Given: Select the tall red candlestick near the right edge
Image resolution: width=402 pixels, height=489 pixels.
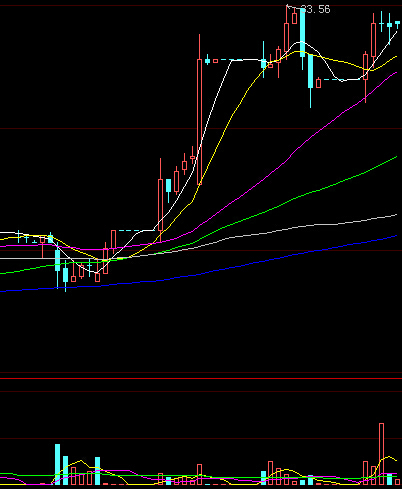Looking at the screenshot, I should 373,40.
